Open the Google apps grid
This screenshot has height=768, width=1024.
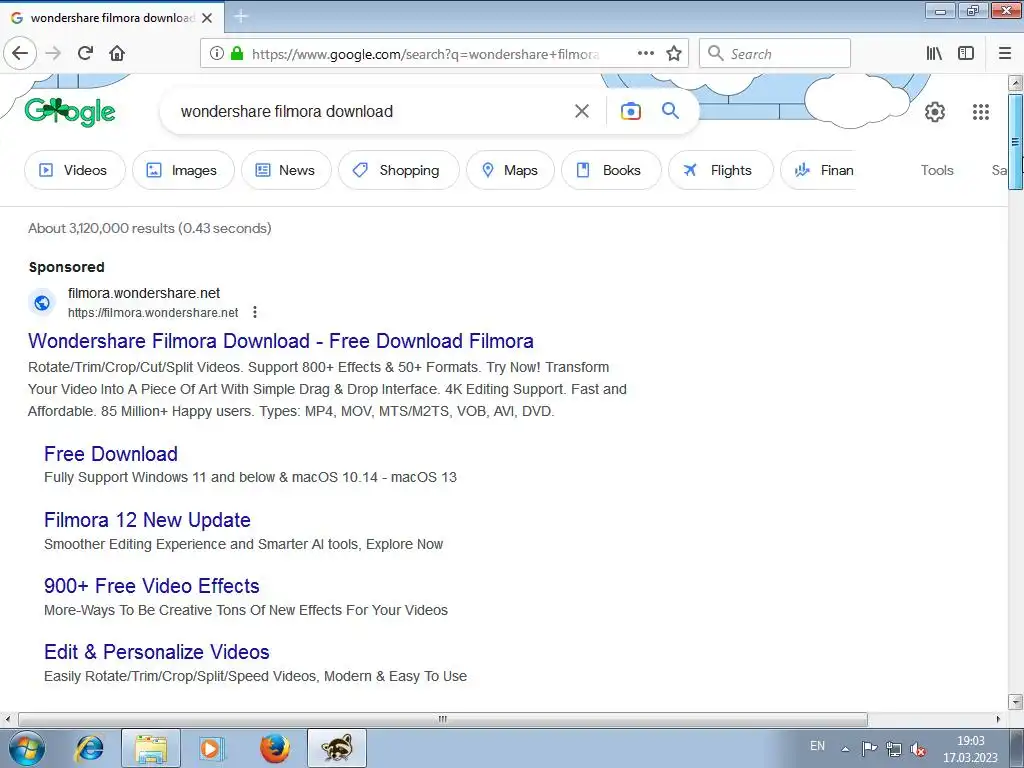(x=980, y=112)
